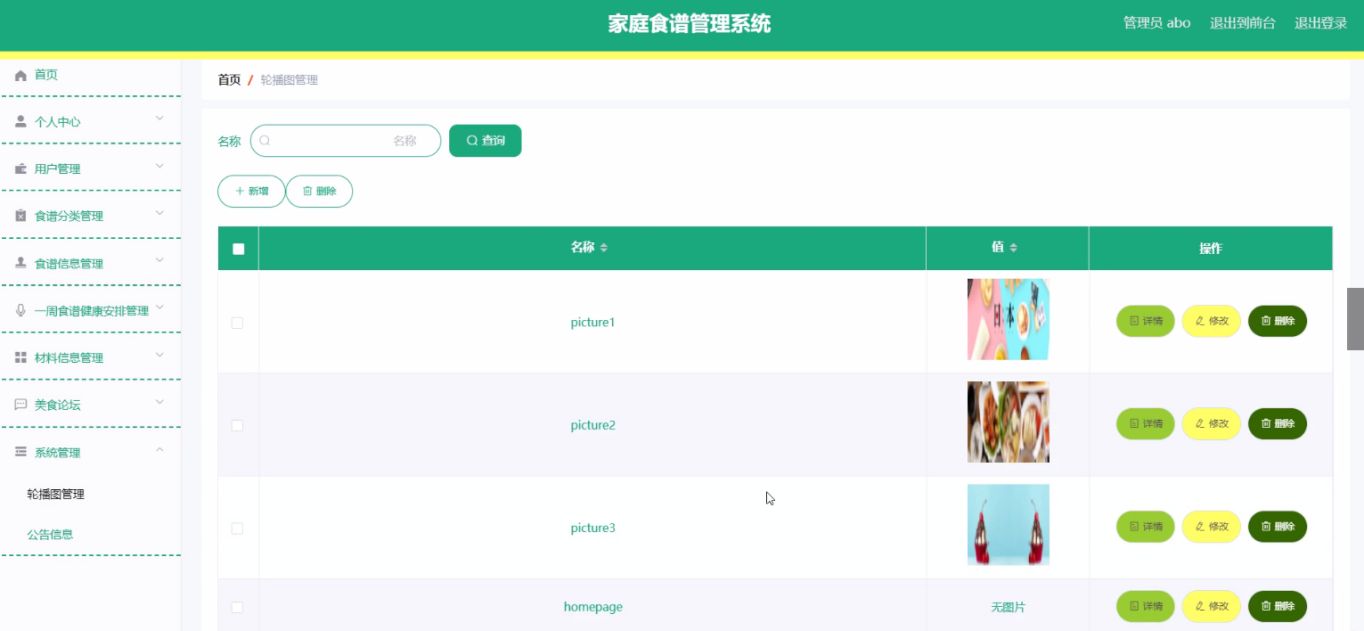Click the person icon next to 个人中心
This screenshot has height=631, width=1364.
20,122
